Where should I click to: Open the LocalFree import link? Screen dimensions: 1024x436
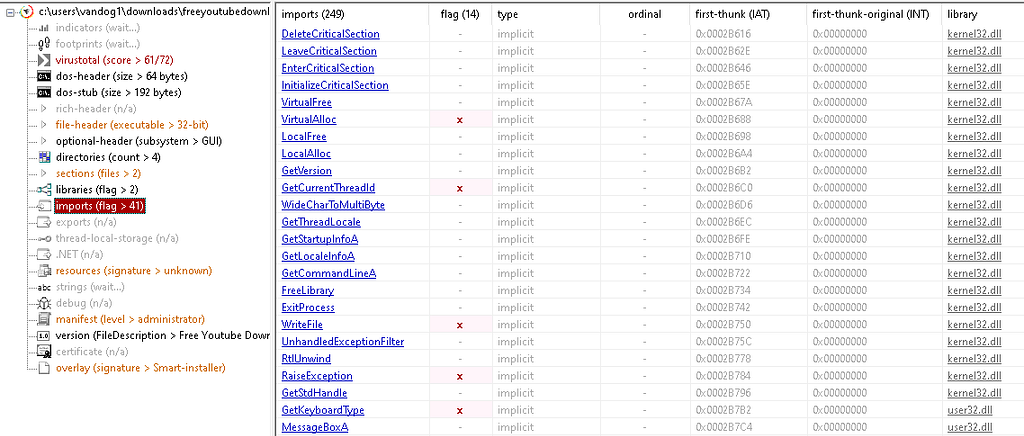pyautogui.click(x=304, y=136)
